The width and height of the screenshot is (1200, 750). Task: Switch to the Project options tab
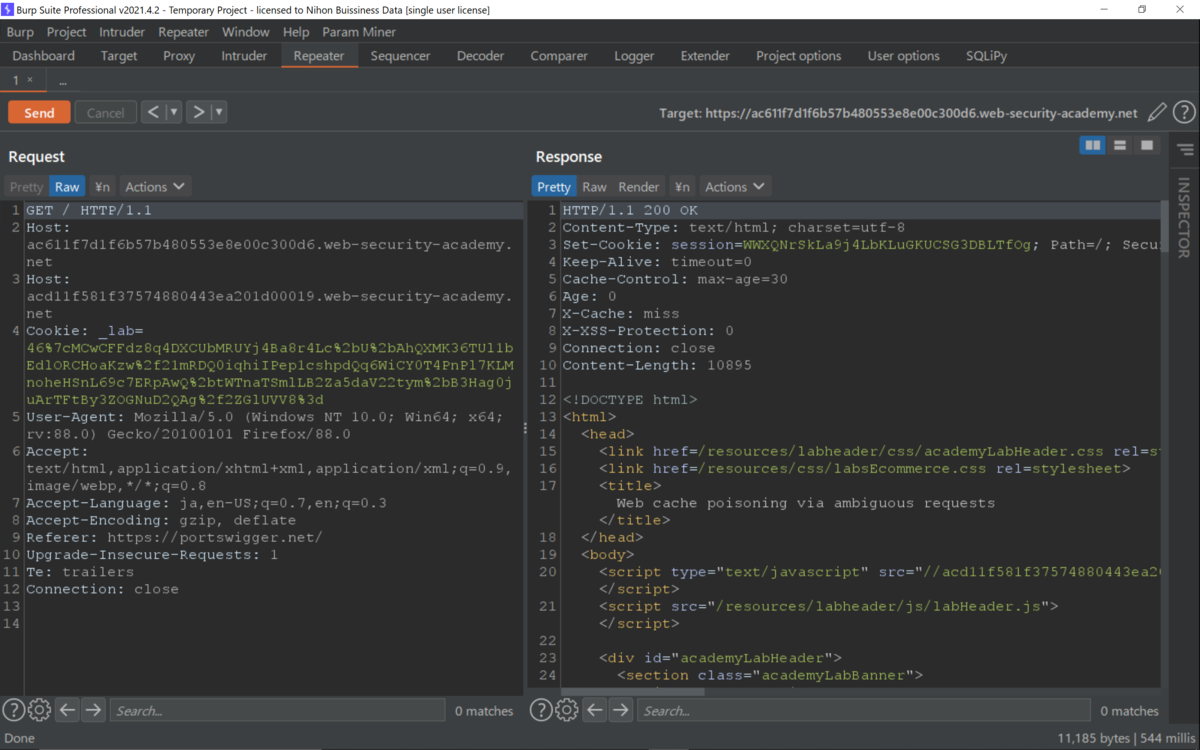click(799, 56)
